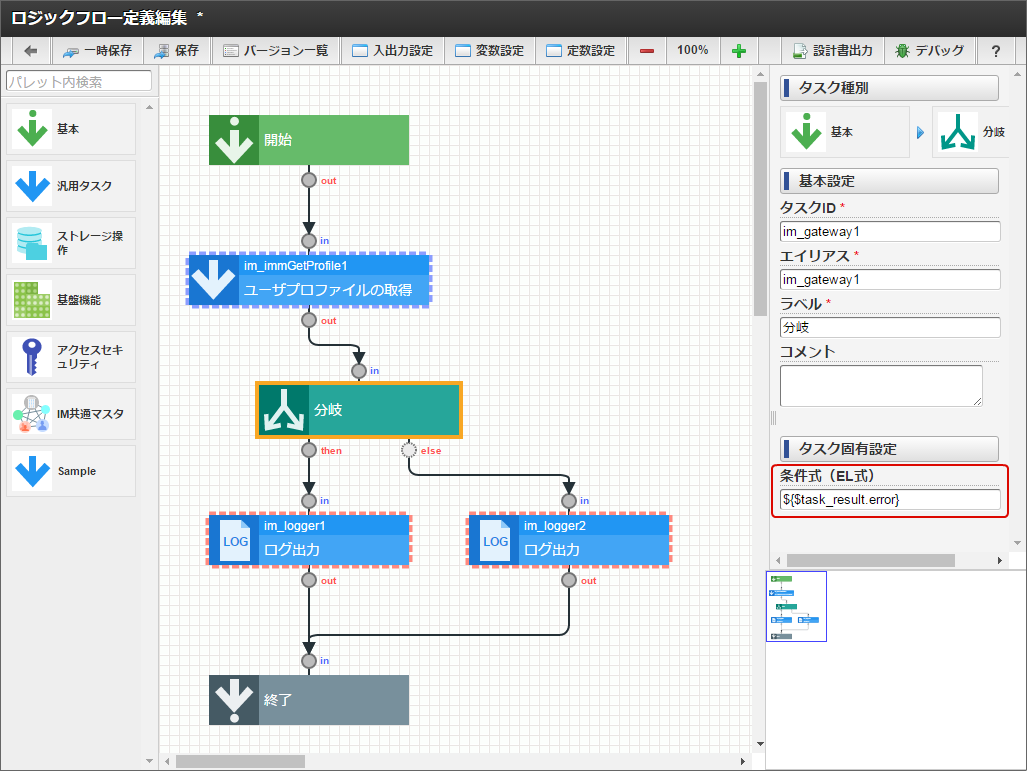Open help question mark button
The image size is (1027, 771).
[x=996, y=50]
